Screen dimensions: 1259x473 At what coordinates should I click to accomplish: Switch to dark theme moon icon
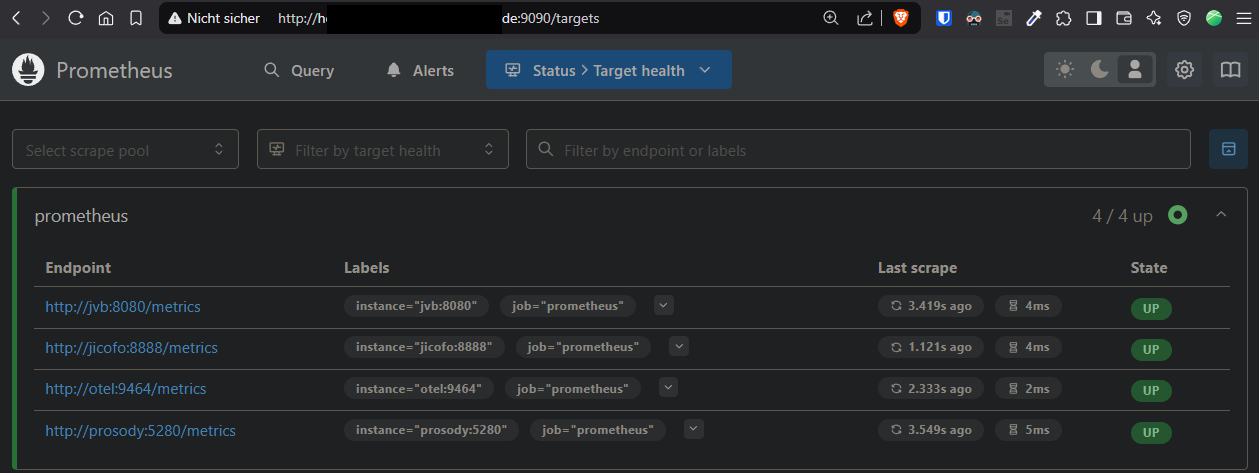pyautogui.click(x=1100, y=70)
